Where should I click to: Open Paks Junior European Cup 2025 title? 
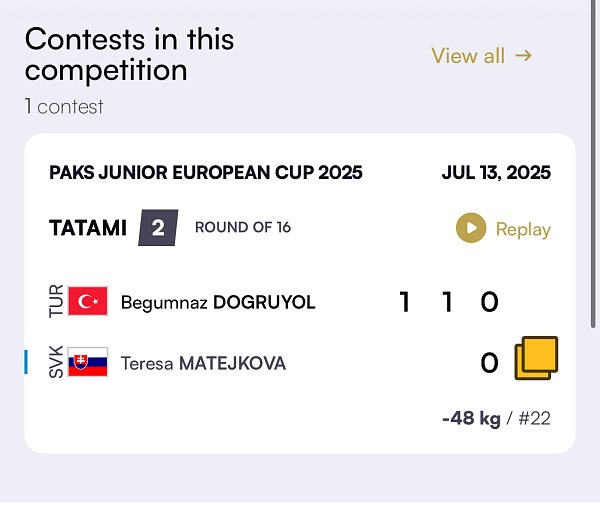[206, 173]
